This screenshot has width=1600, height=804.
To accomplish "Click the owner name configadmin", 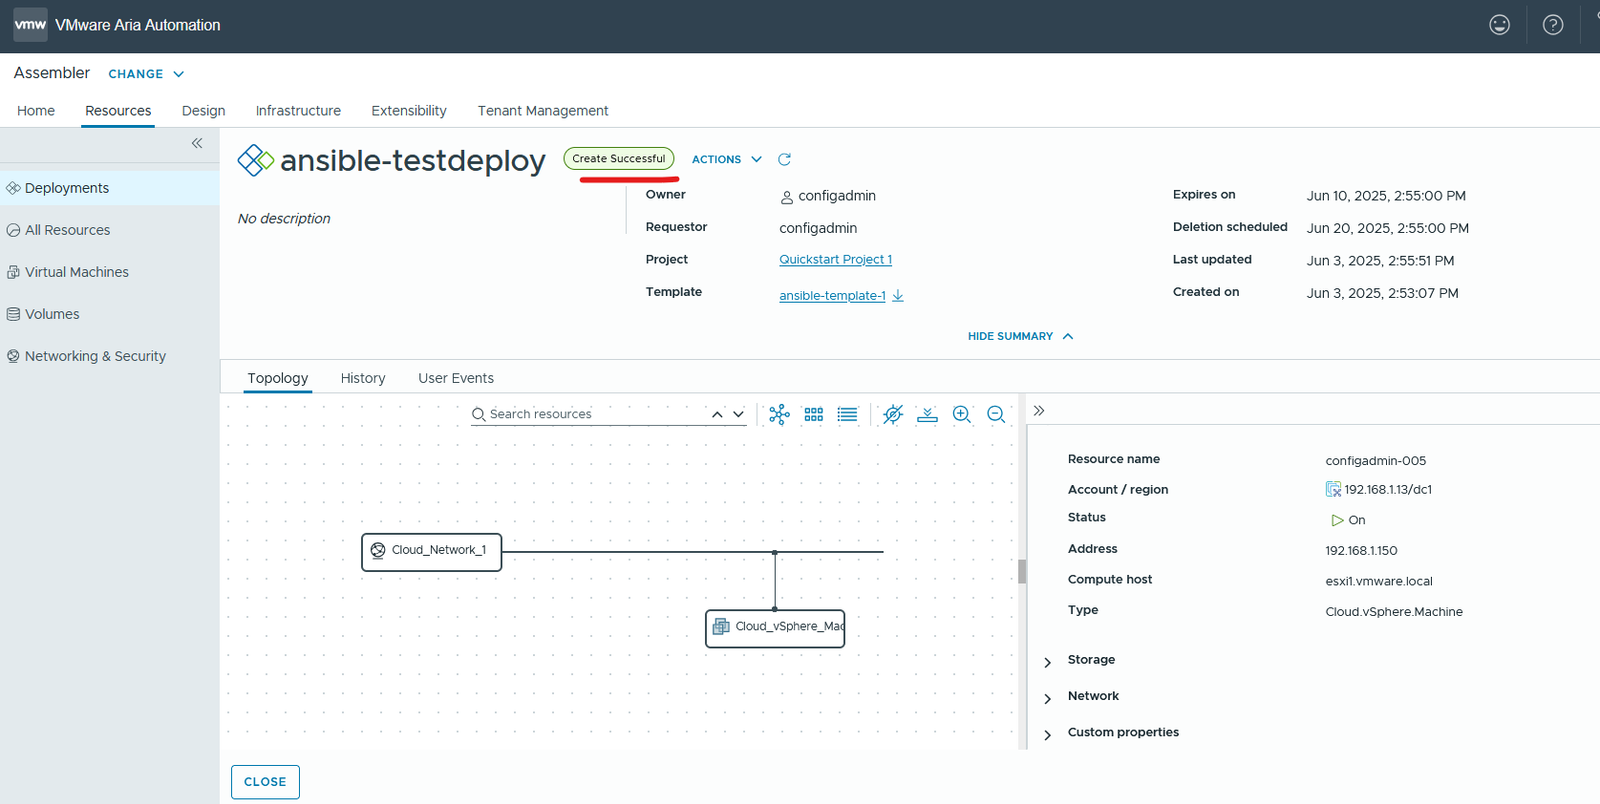I will coord(836,196).
